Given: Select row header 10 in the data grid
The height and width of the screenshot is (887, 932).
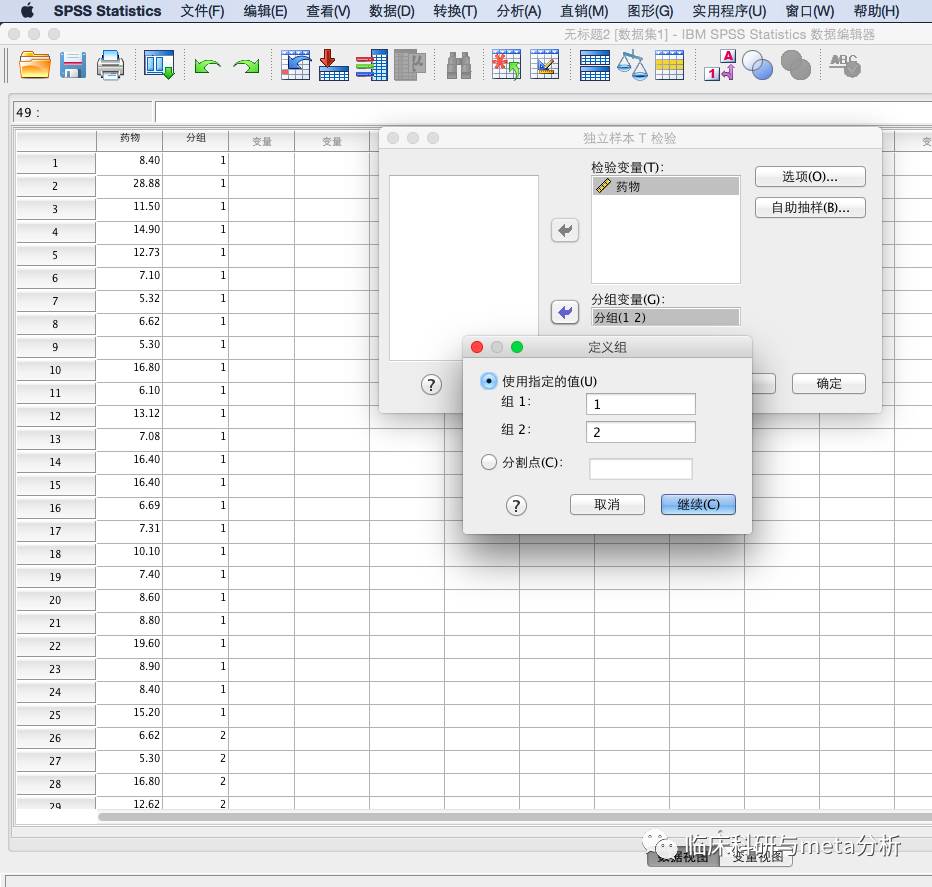Looking at the screenshot, I should point(56,370).
